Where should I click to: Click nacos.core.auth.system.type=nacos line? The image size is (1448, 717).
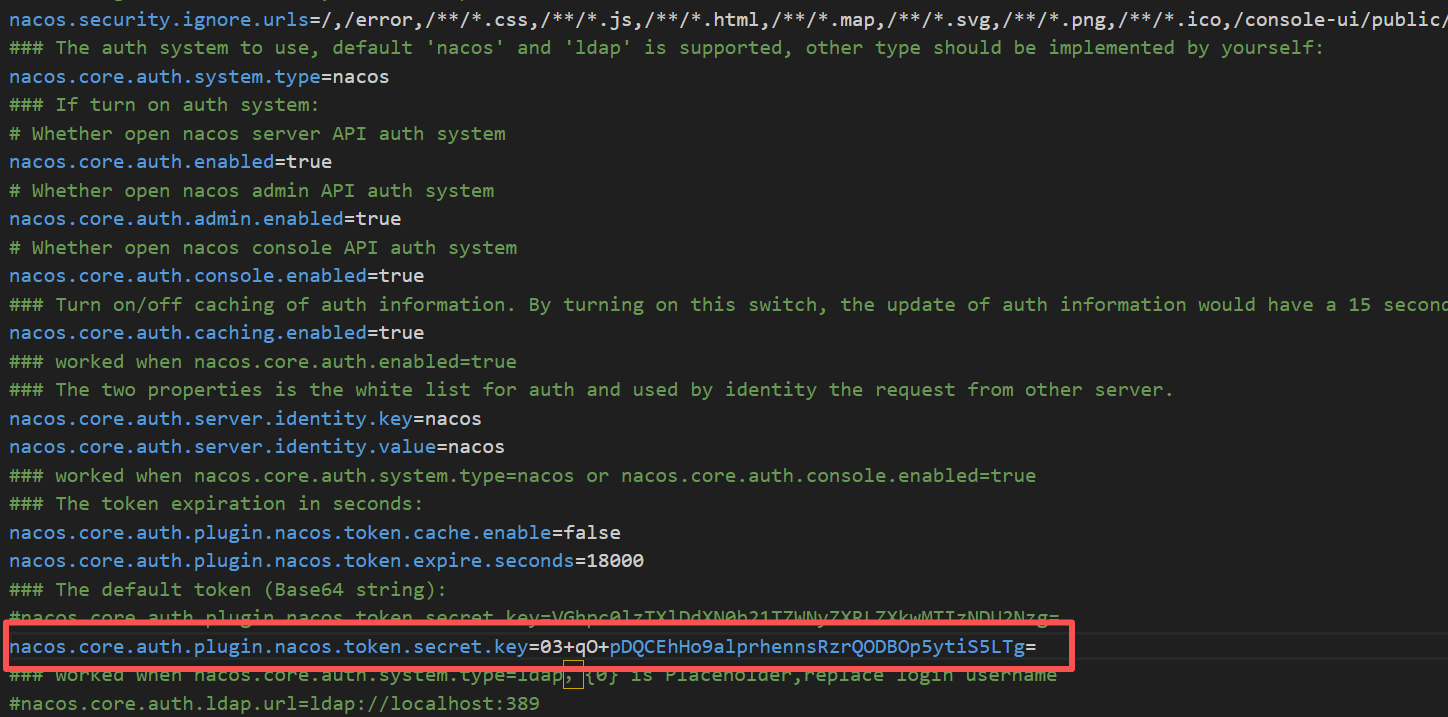199,76
